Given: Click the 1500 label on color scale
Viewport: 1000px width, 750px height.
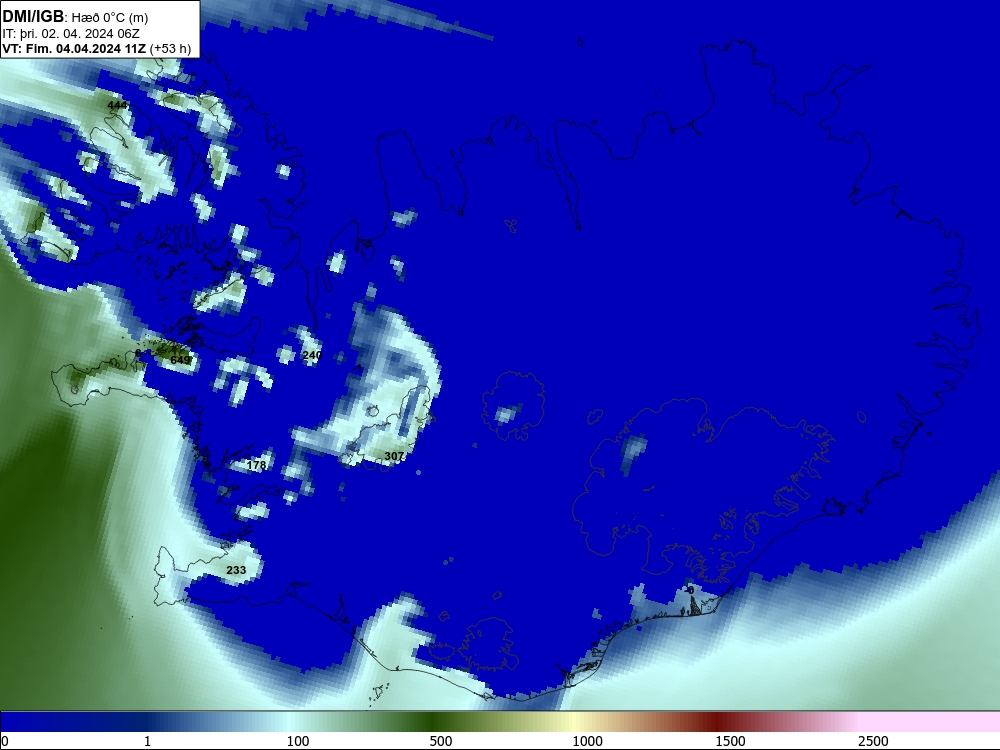Looking at the screenshot, I should 731,741.
